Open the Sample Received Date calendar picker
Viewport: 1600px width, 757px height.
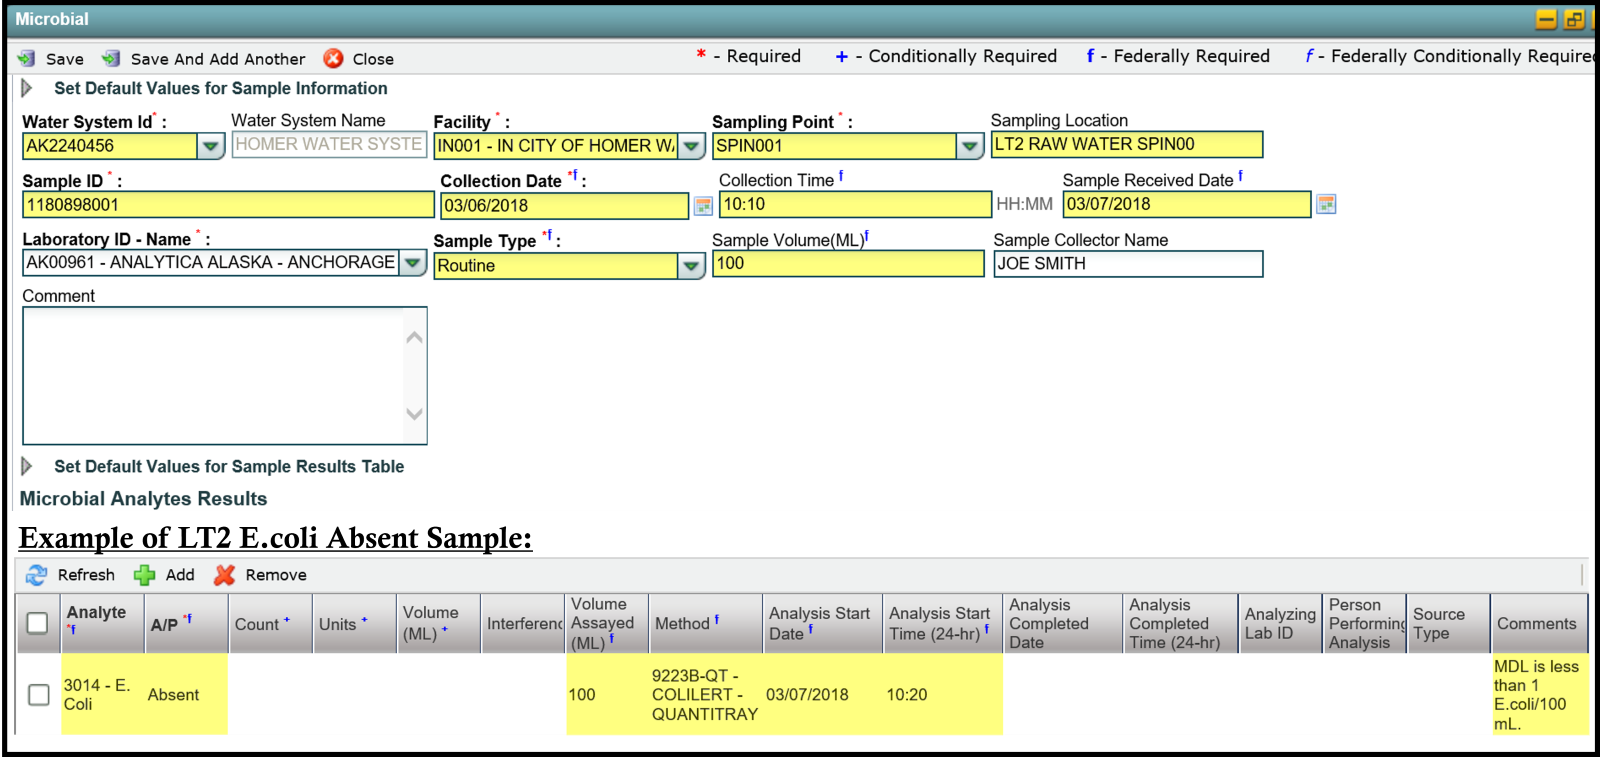click(x=1326, y=205)
